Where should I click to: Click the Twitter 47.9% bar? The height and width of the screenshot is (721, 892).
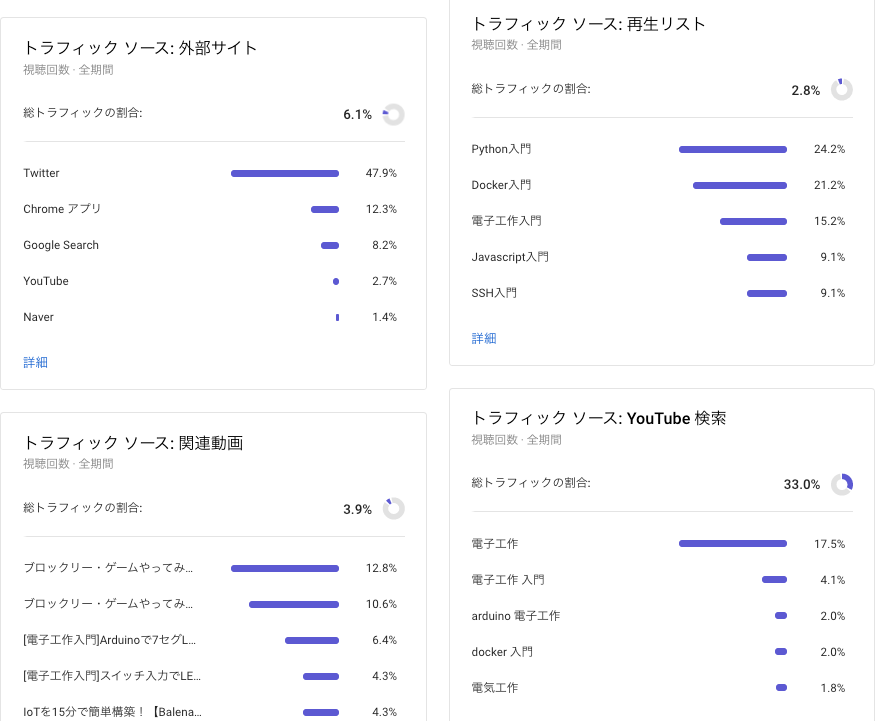click(x=285, y=173)
